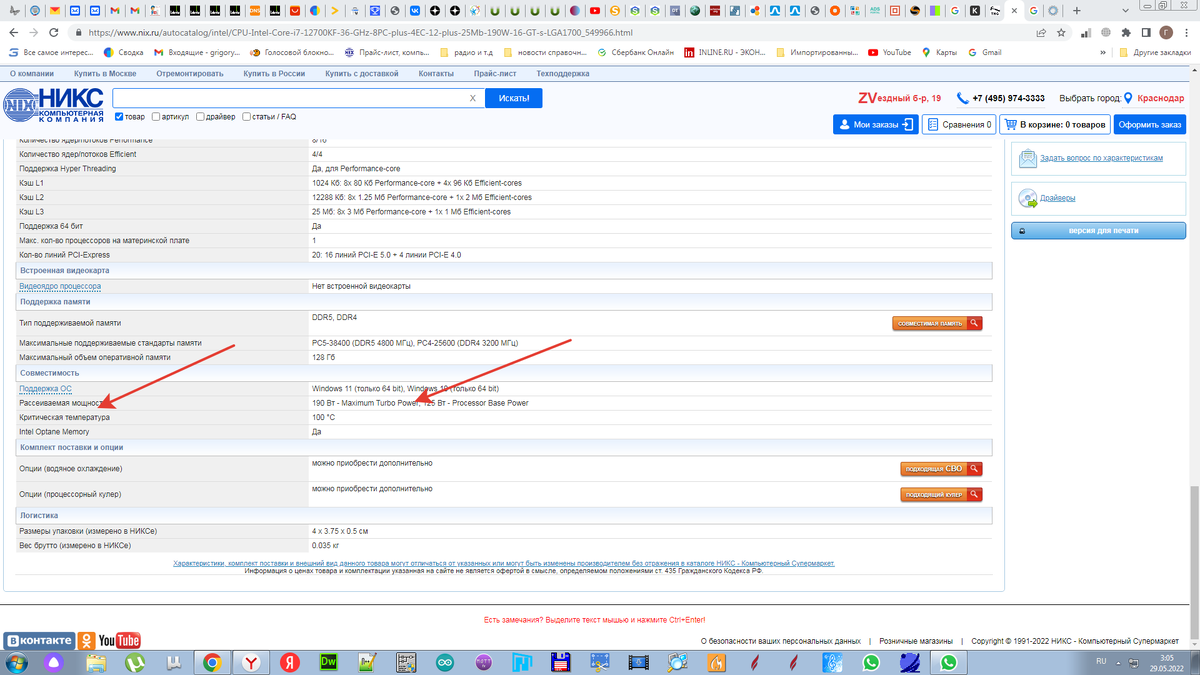The width and height of the screenshot is (1200, 675).
Task: Click 'Оформить заказ' button
Action: click(x=1150, y=125)
